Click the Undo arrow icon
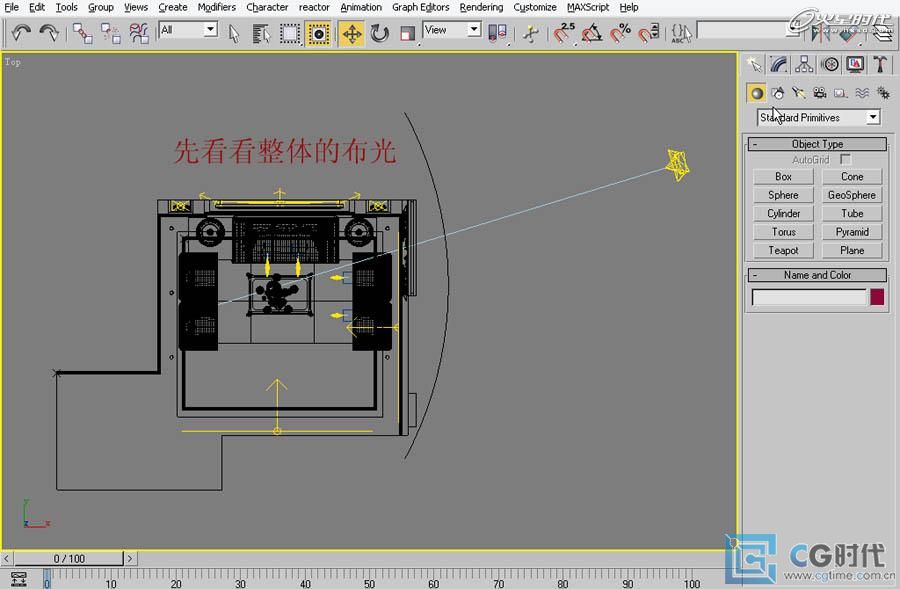The width and height of the screenshot is (900, 589). click(21, 33)
